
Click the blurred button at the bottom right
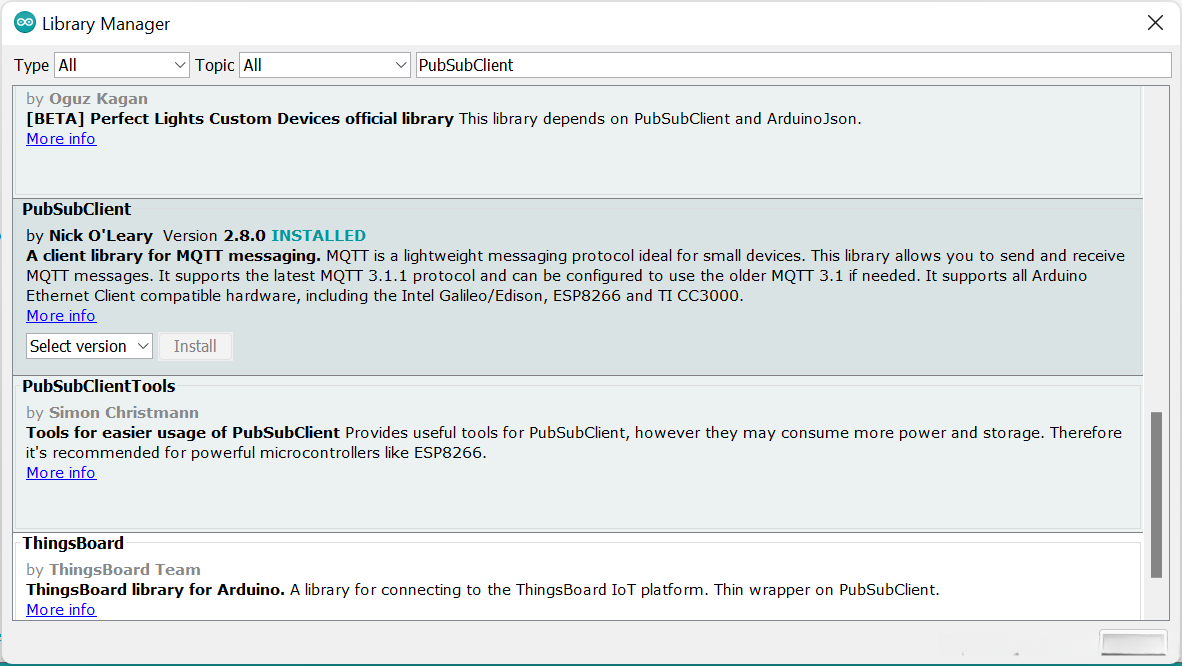point(1133,643)
